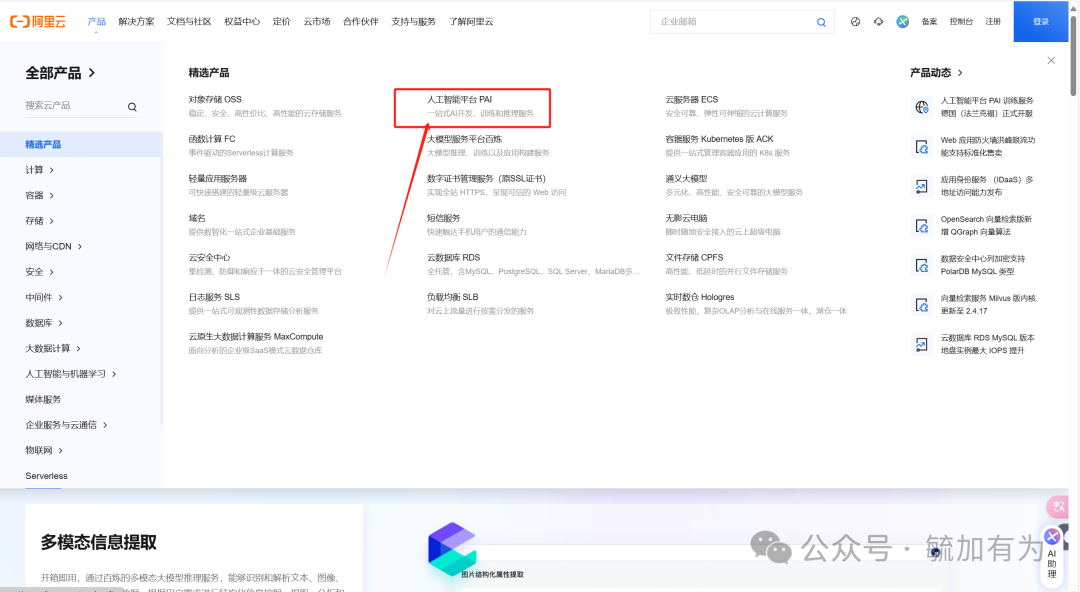This screenshot has width=1080, height=592.
Task: Open 产品动态 heading arrow
Action: [x=960, y=72]
